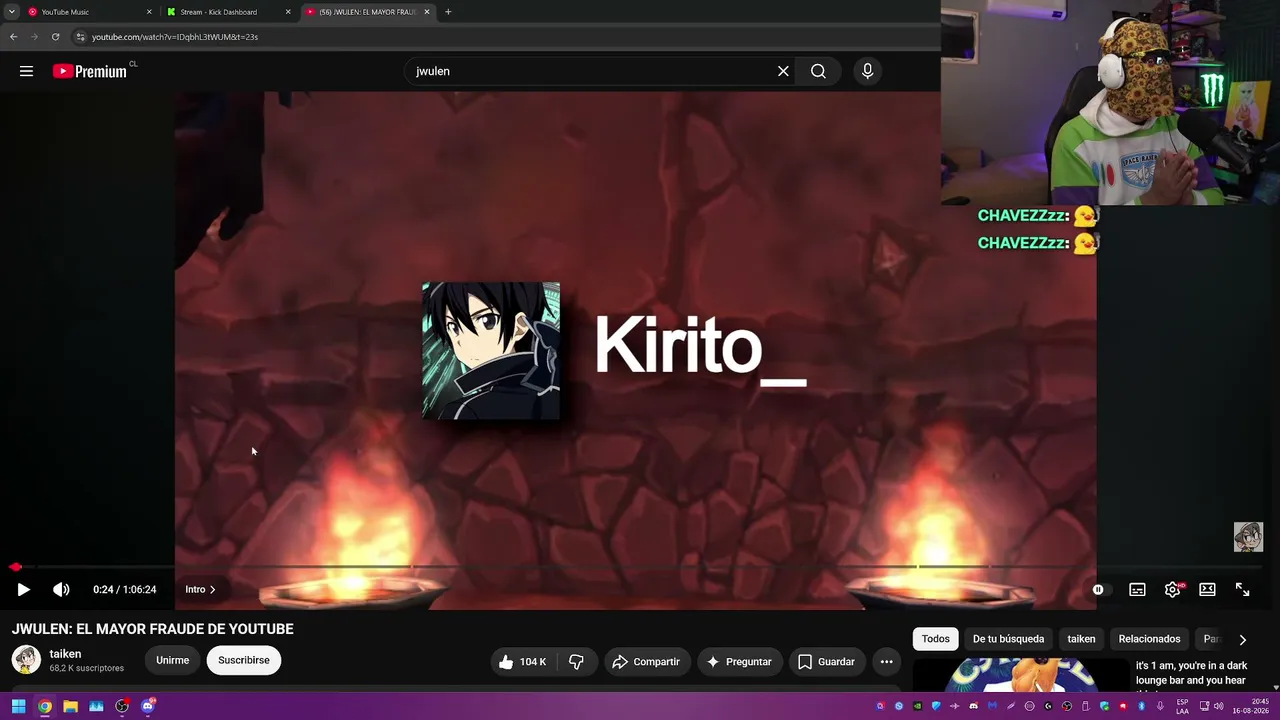Open OBS Studio from the taskbar
This screenshot has width=1280, height=720.
(122, 706)
